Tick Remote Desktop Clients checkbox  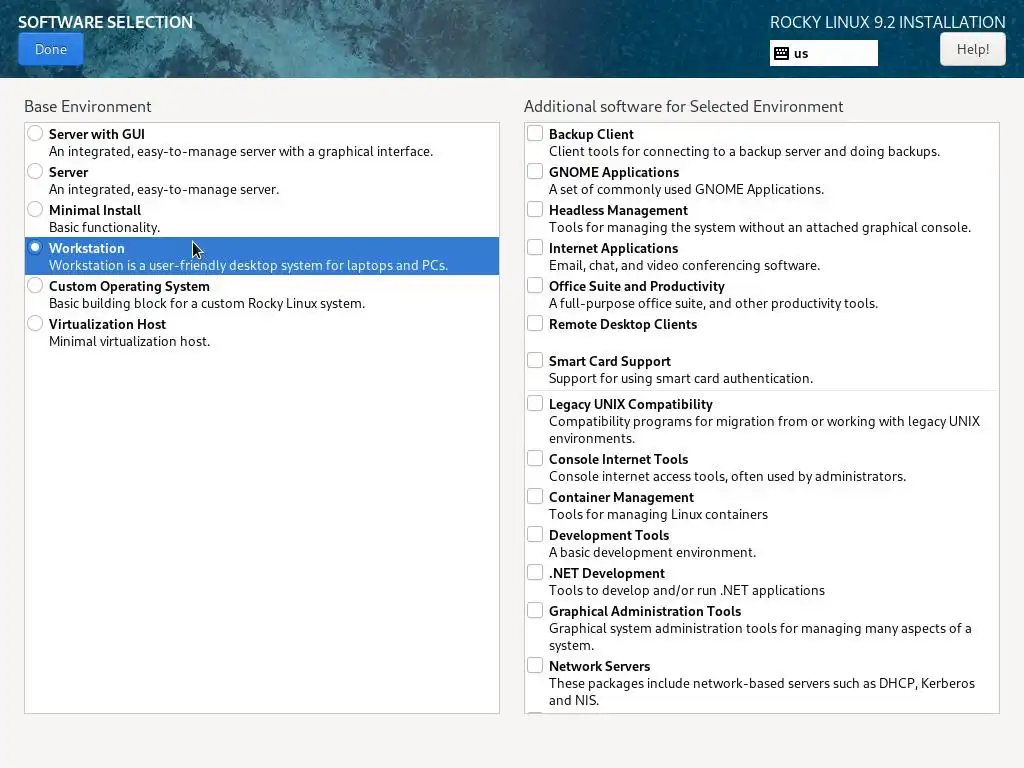pos(535,323)
